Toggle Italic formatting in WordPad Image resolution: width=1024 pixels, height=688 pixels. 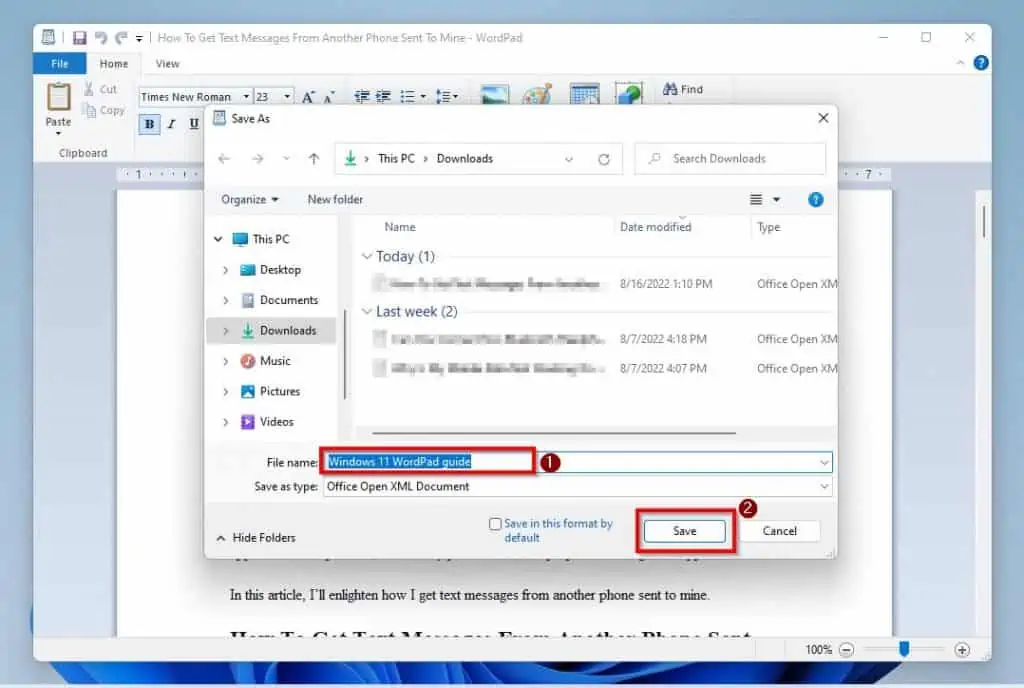(172, 124)
